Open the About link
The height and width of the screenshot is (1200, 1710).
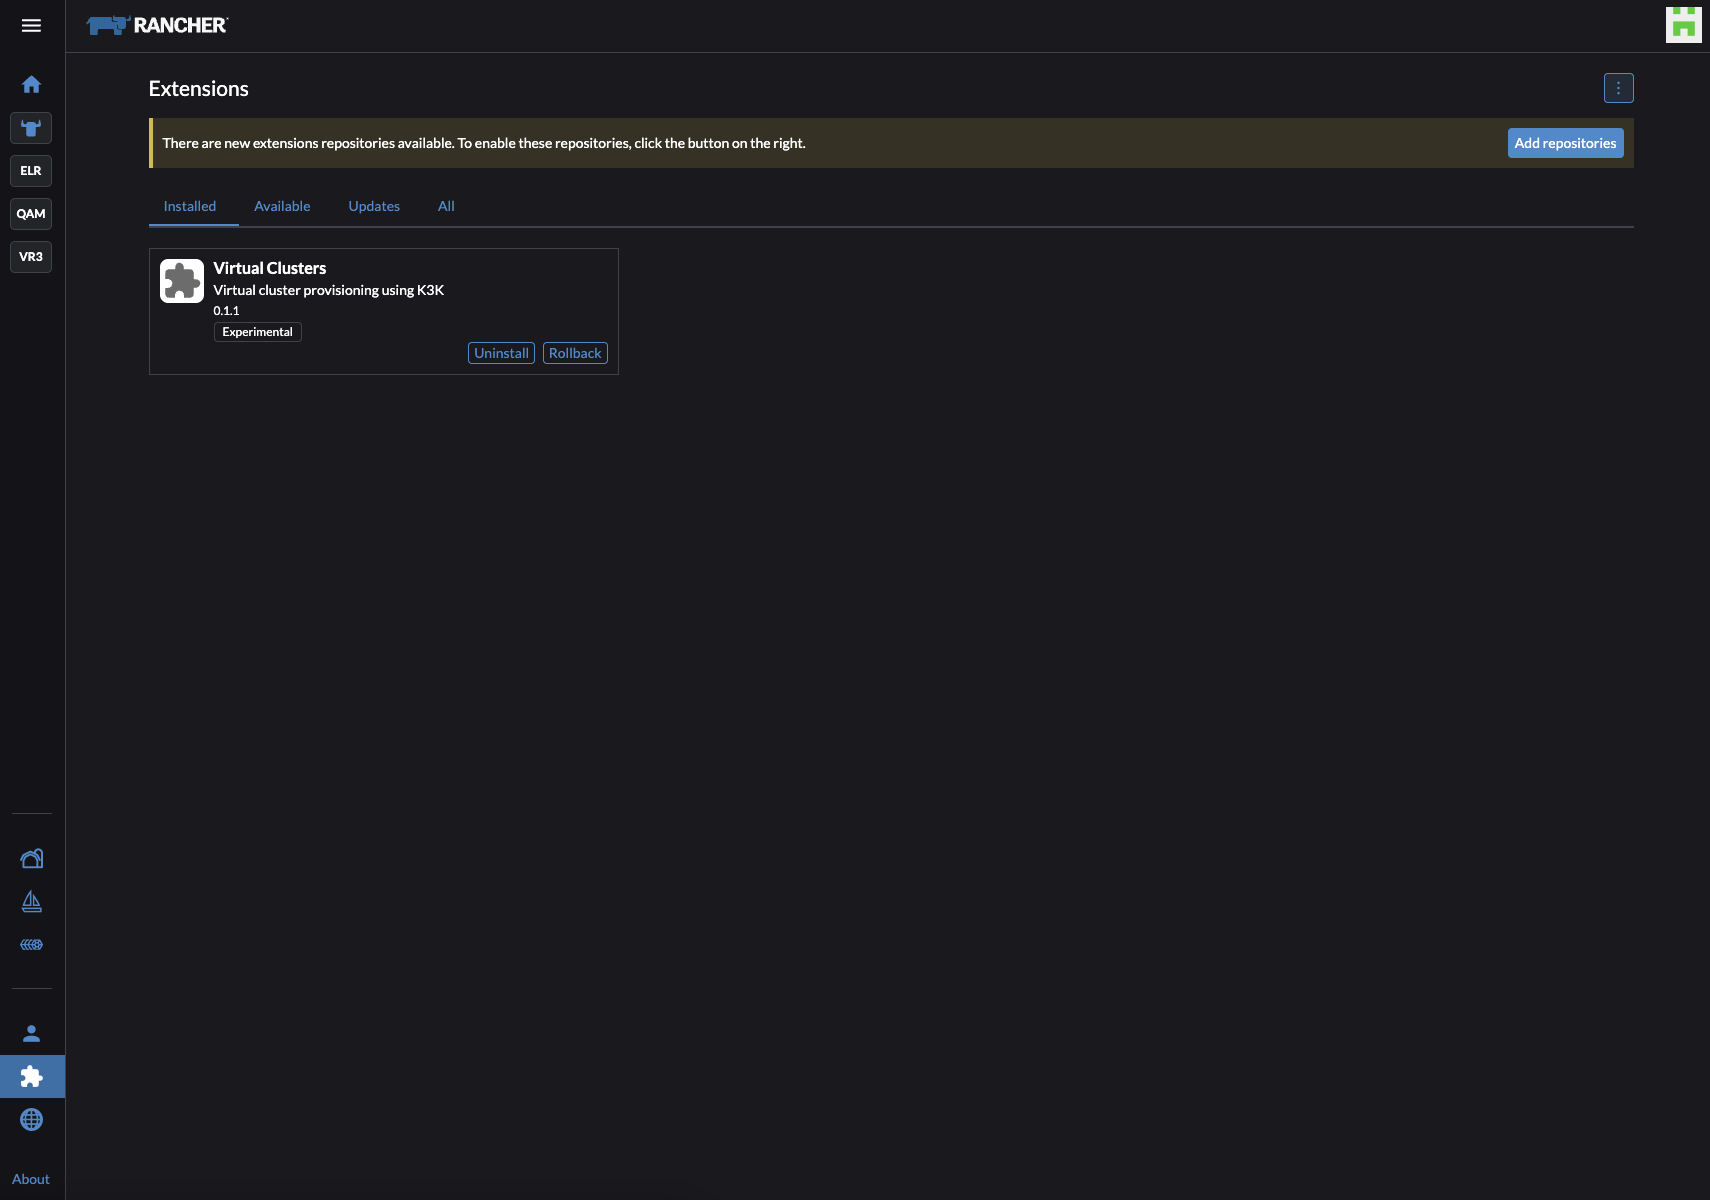31,1179
